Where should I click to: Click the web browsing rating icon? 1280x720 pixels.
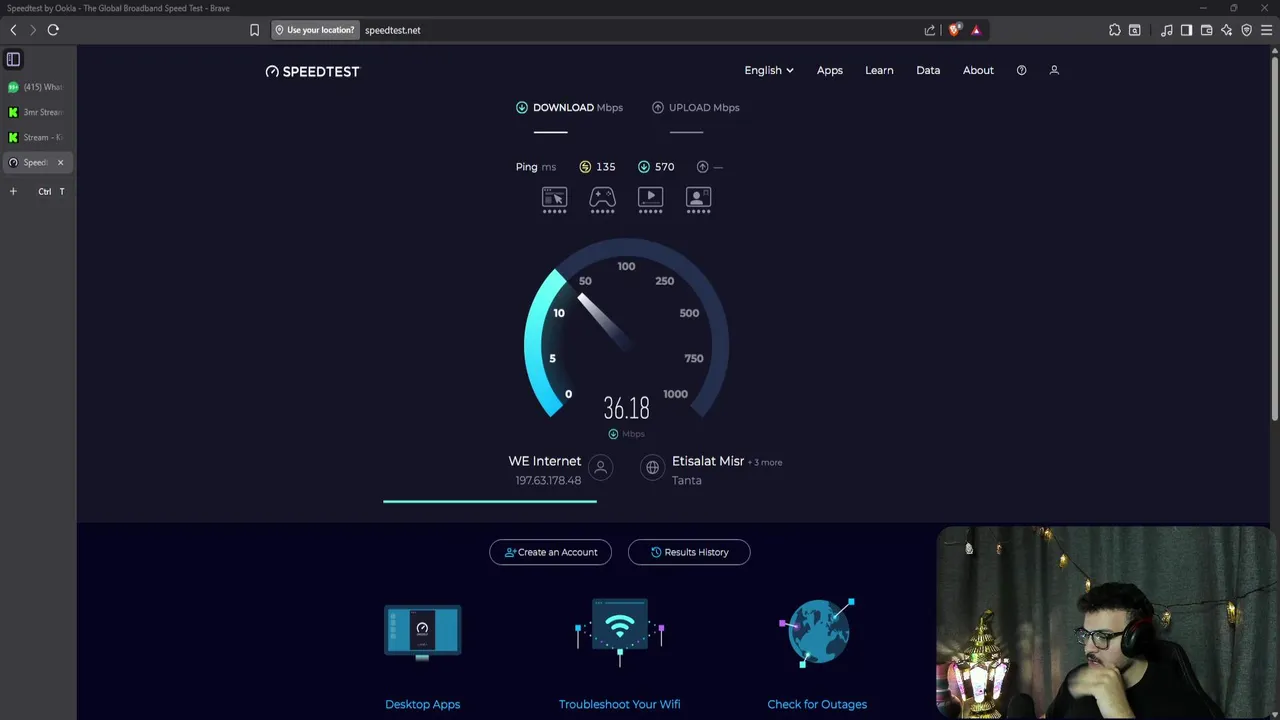click(x=554, y=198)
